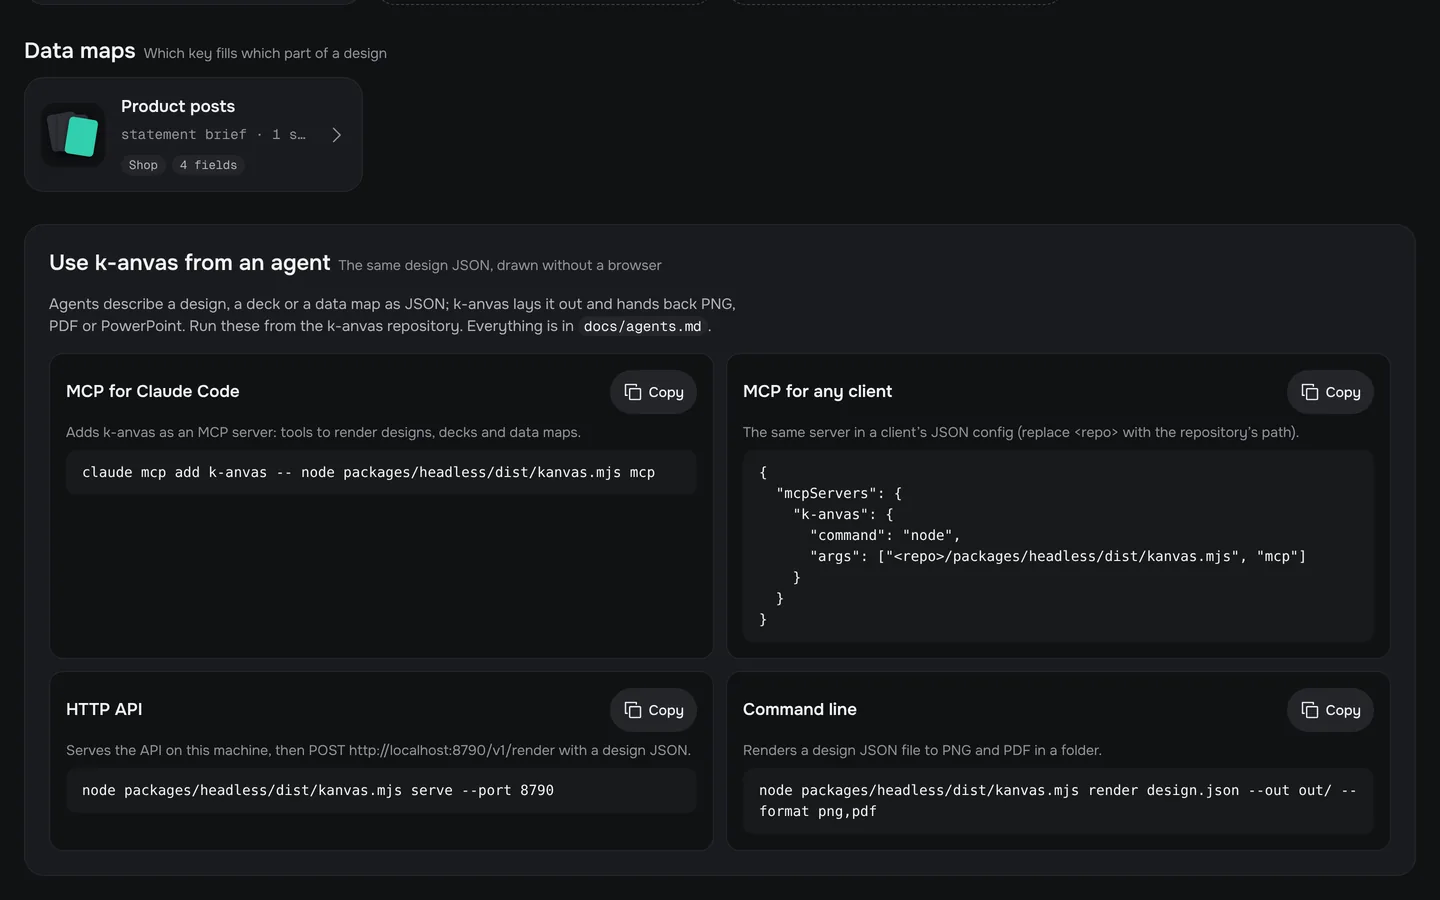1440x900 pixels.
Task: Click 'Adds k-anvas as an MCP server' description
Action: tap(323, 432)
